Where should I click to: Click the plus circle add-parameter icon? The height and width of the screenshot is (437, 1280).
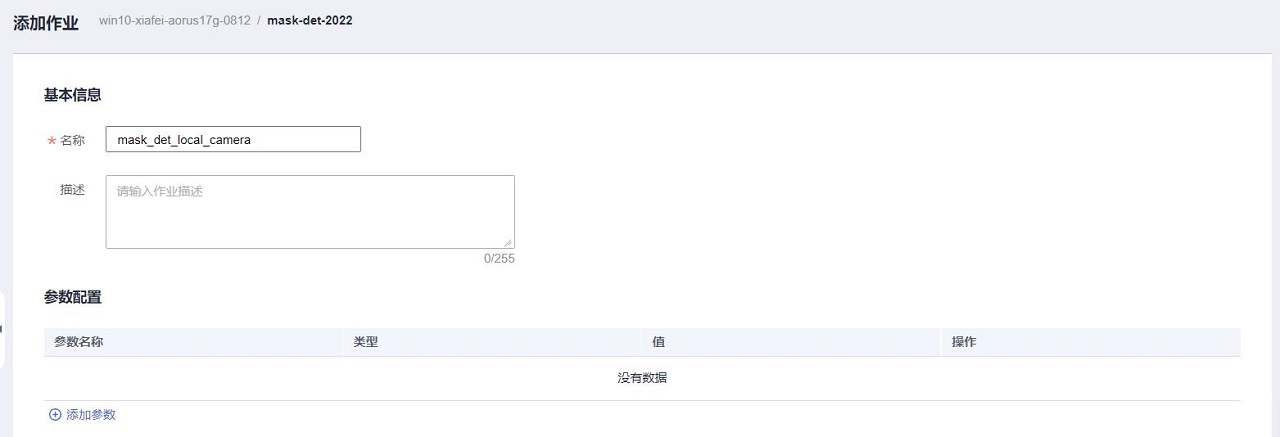[55, 414]
